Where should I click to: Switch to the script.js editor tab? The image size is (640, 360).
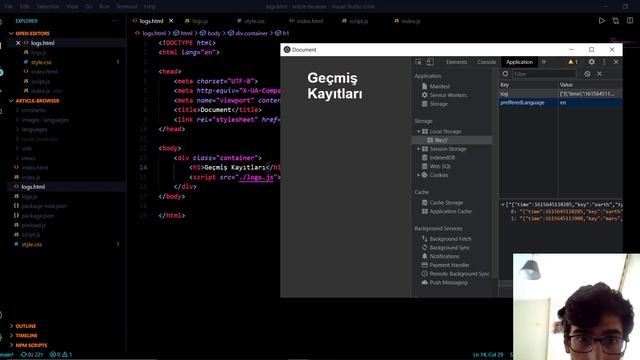[x=355, y=21]
